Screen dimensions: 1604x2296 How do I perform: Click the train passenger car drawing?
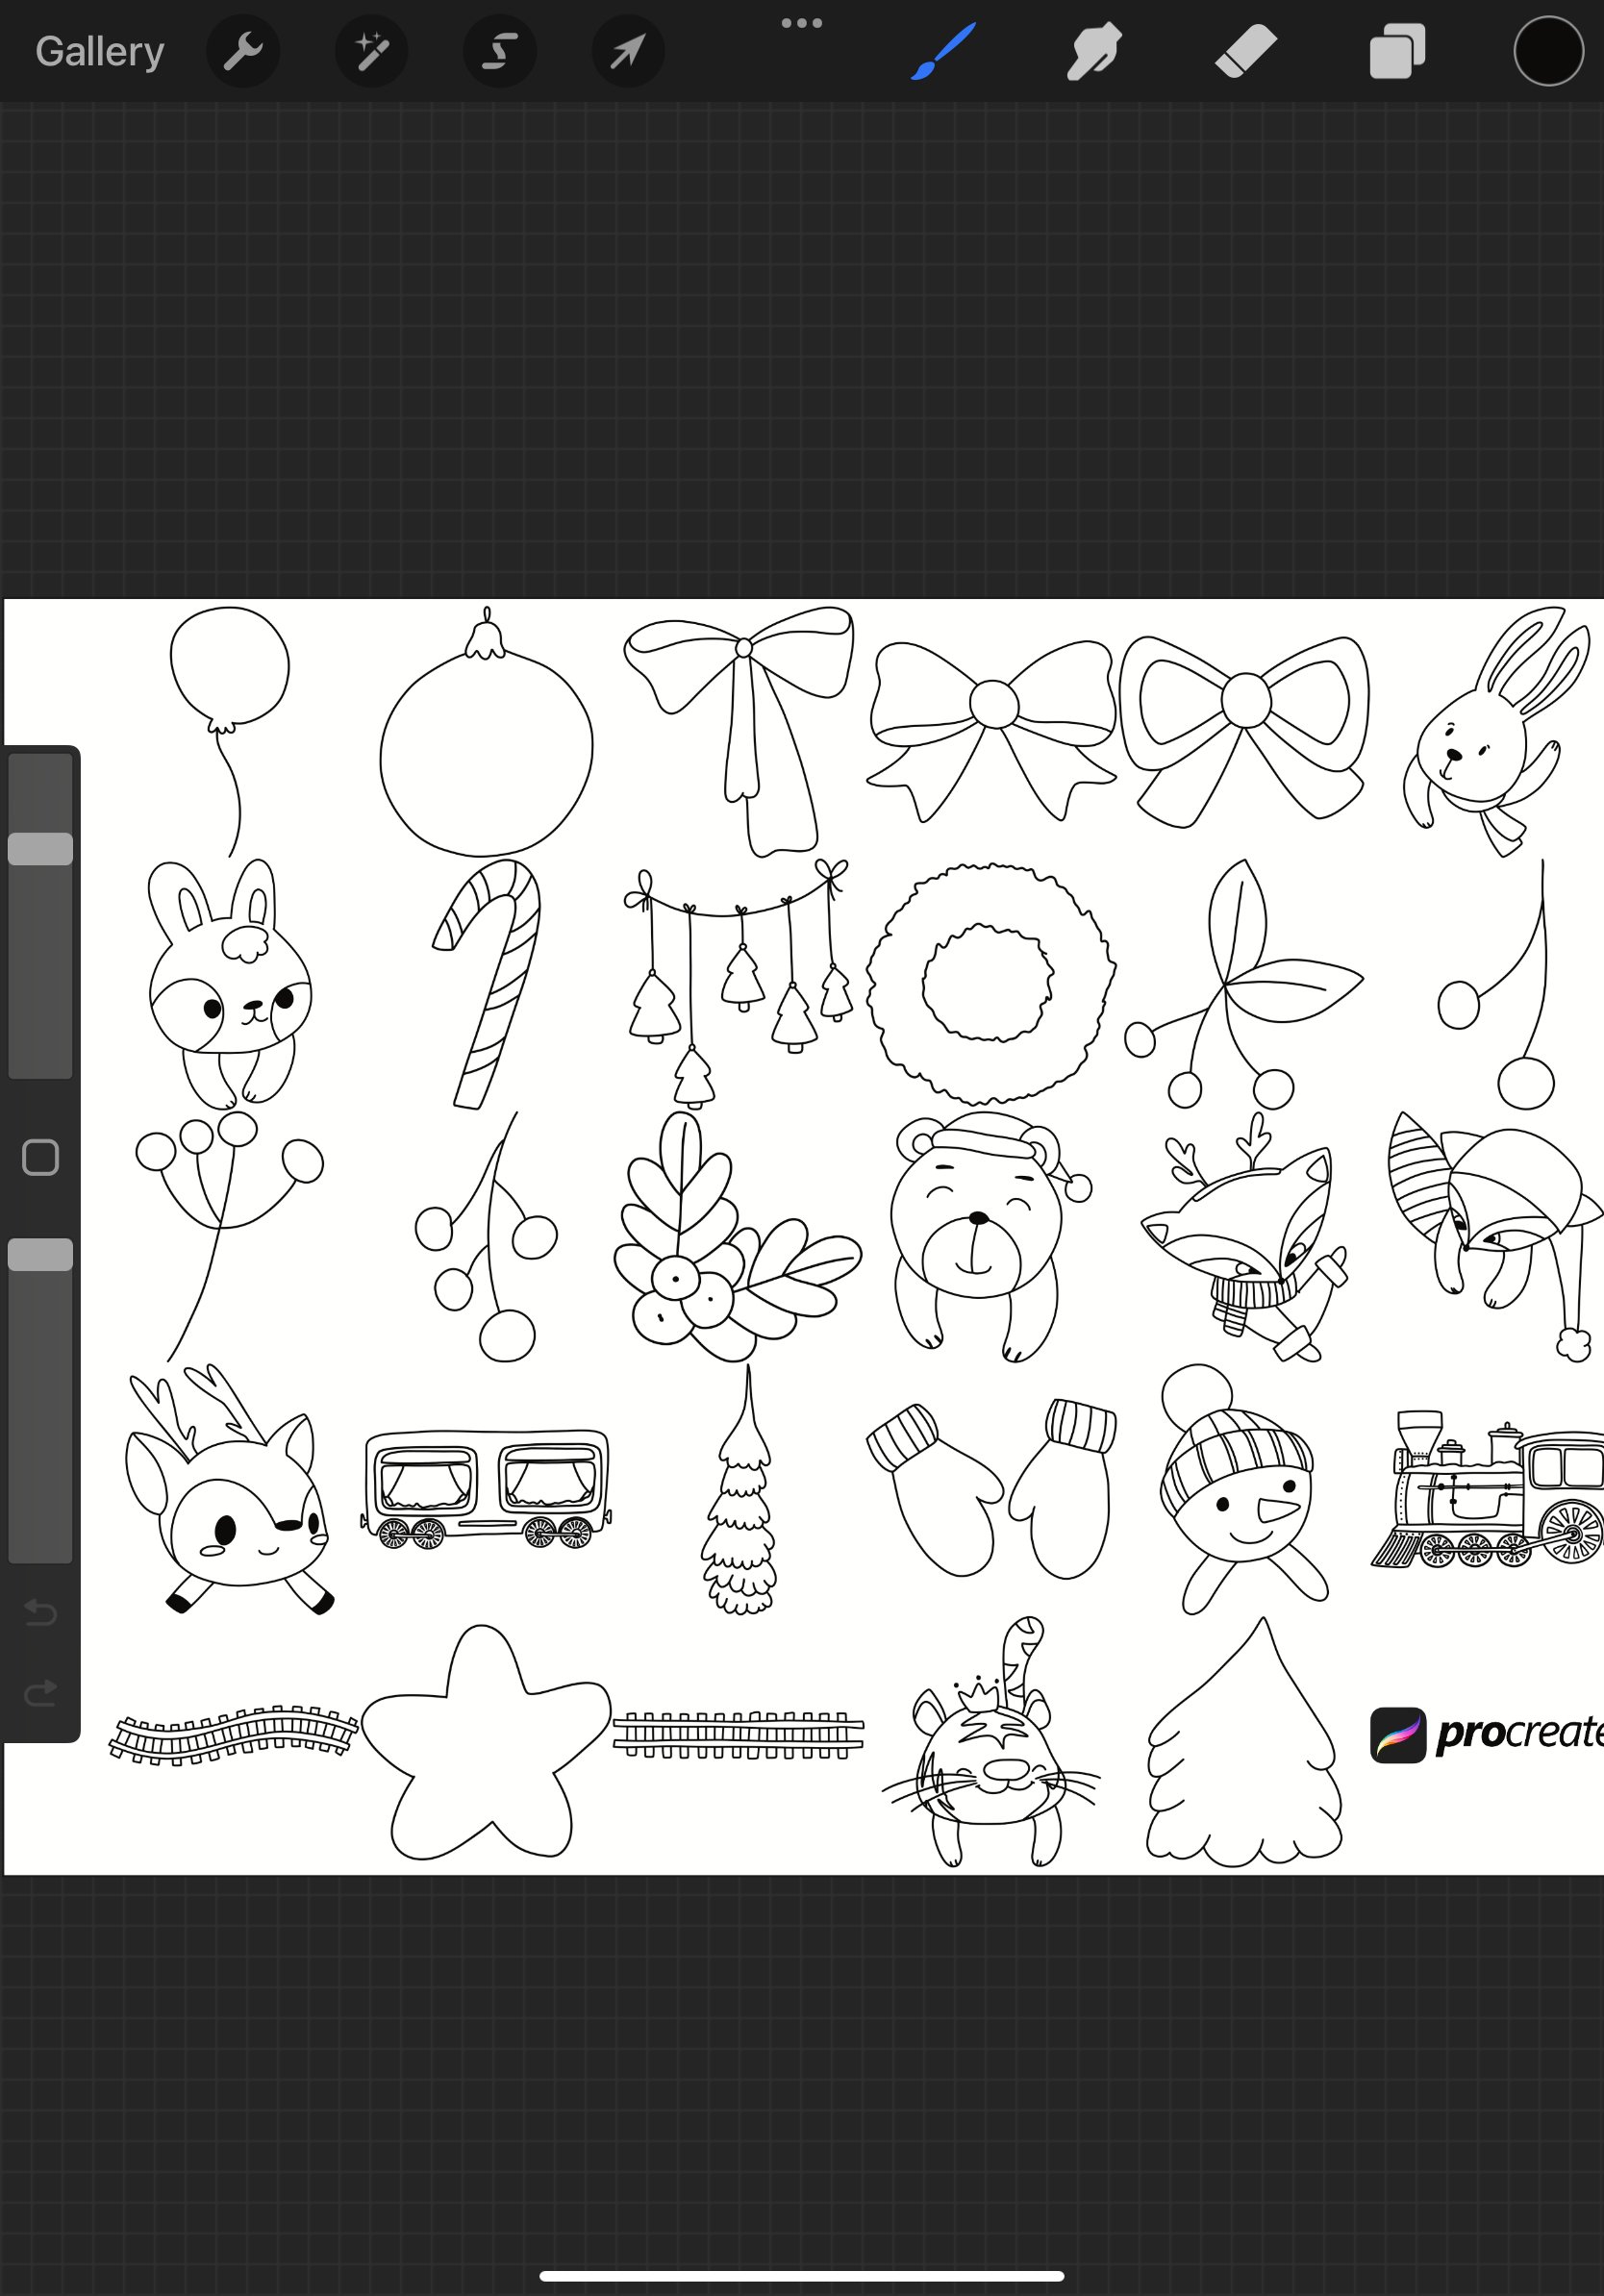[x=486, y=1489]
